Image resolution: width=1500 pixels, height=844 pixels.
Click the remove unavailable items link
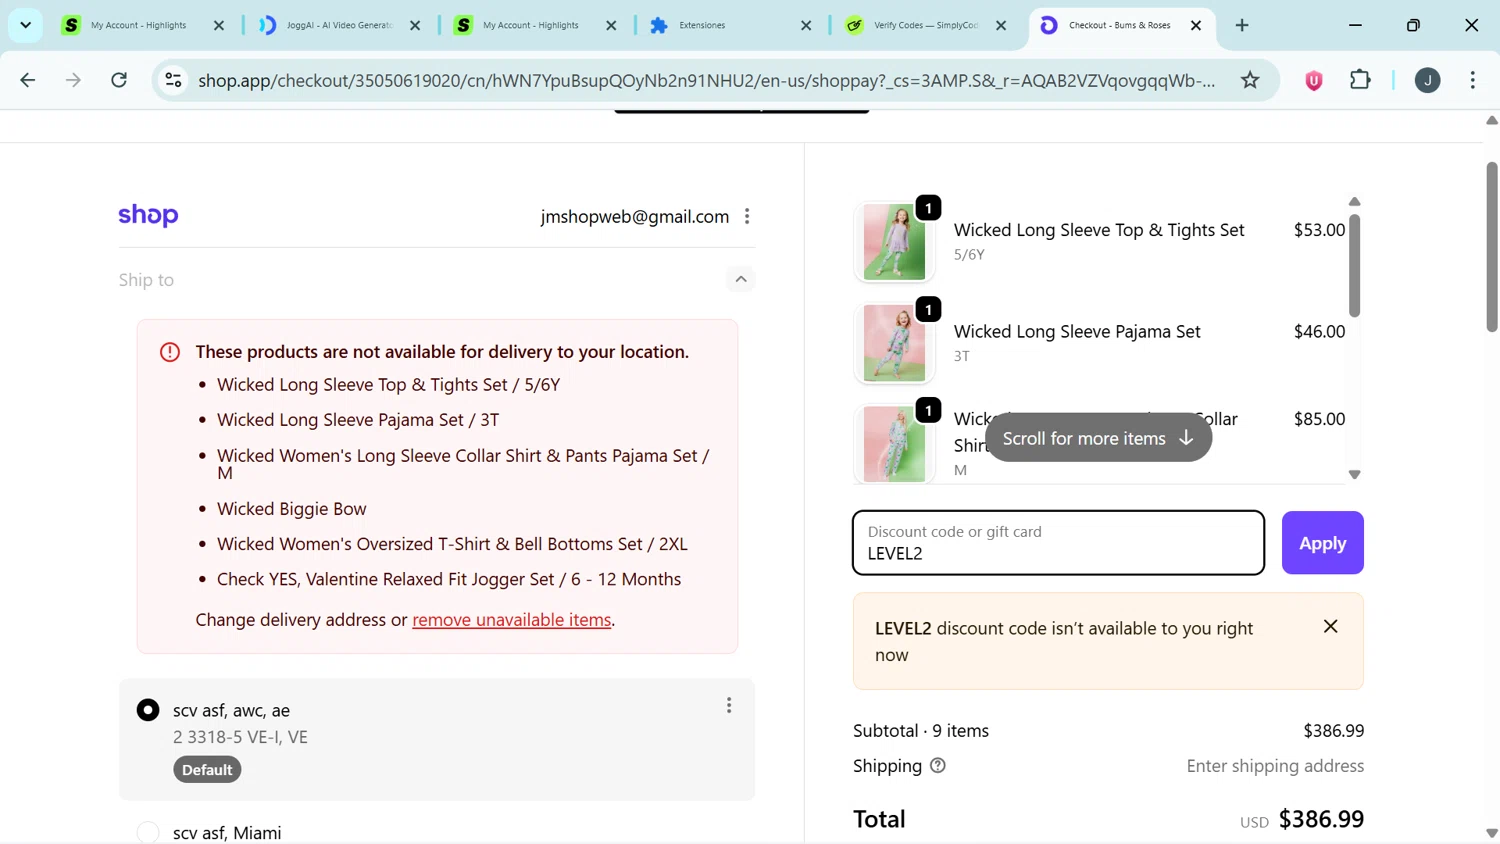511,620
